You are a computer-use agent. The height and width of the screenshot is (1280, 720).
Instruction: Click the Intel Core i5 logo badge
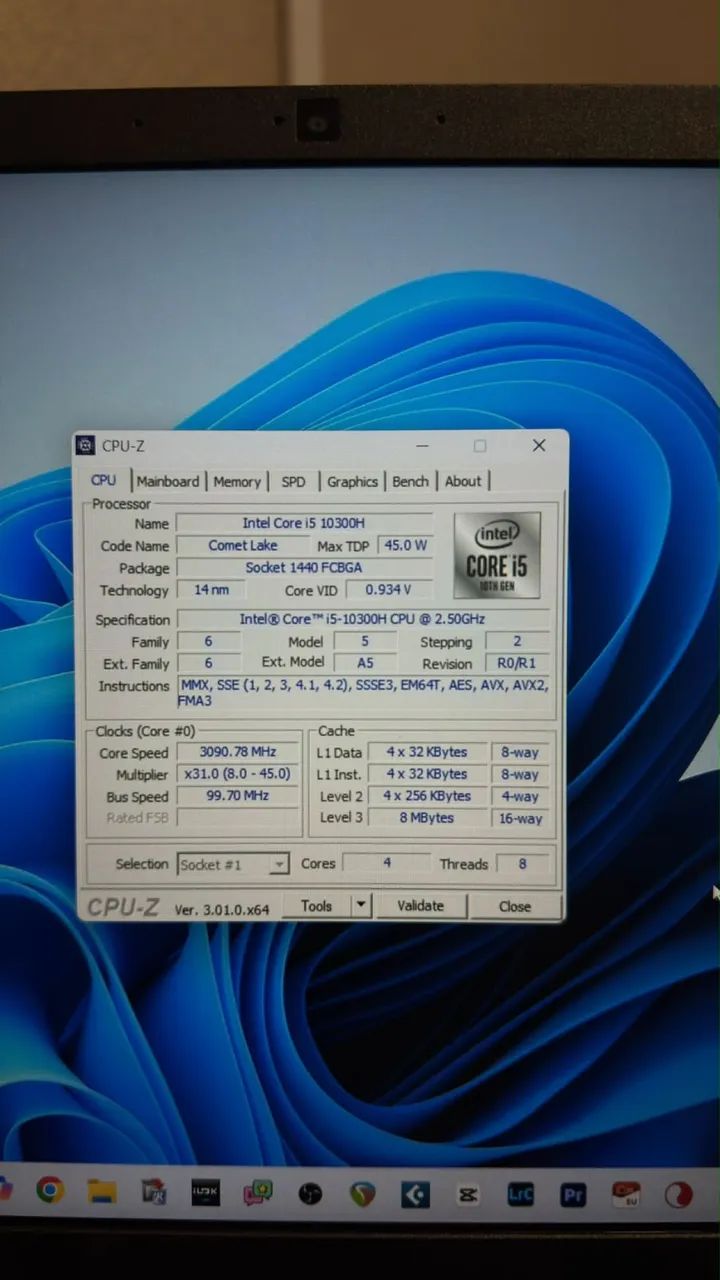coord(497,556)
